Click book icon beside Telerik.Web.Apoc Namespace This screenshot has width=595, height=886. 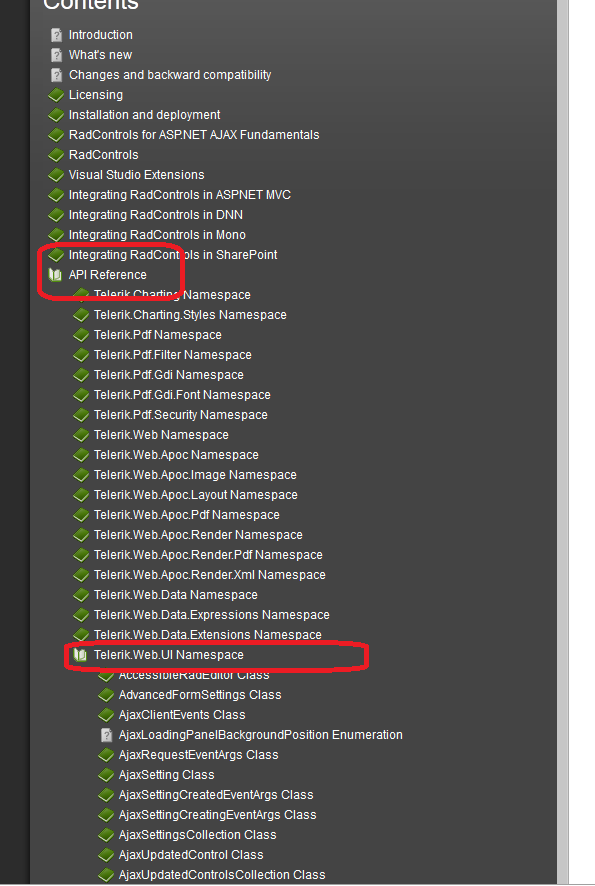81,455
